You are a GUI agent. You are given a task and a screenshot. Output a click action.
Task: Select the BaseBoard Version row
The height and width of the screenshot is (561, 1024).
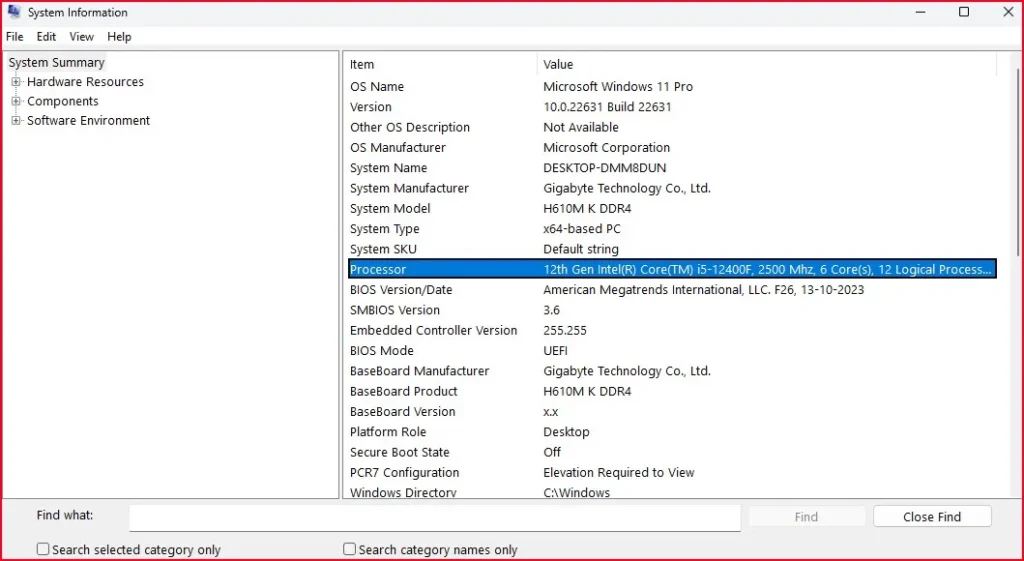pos(673,412)
